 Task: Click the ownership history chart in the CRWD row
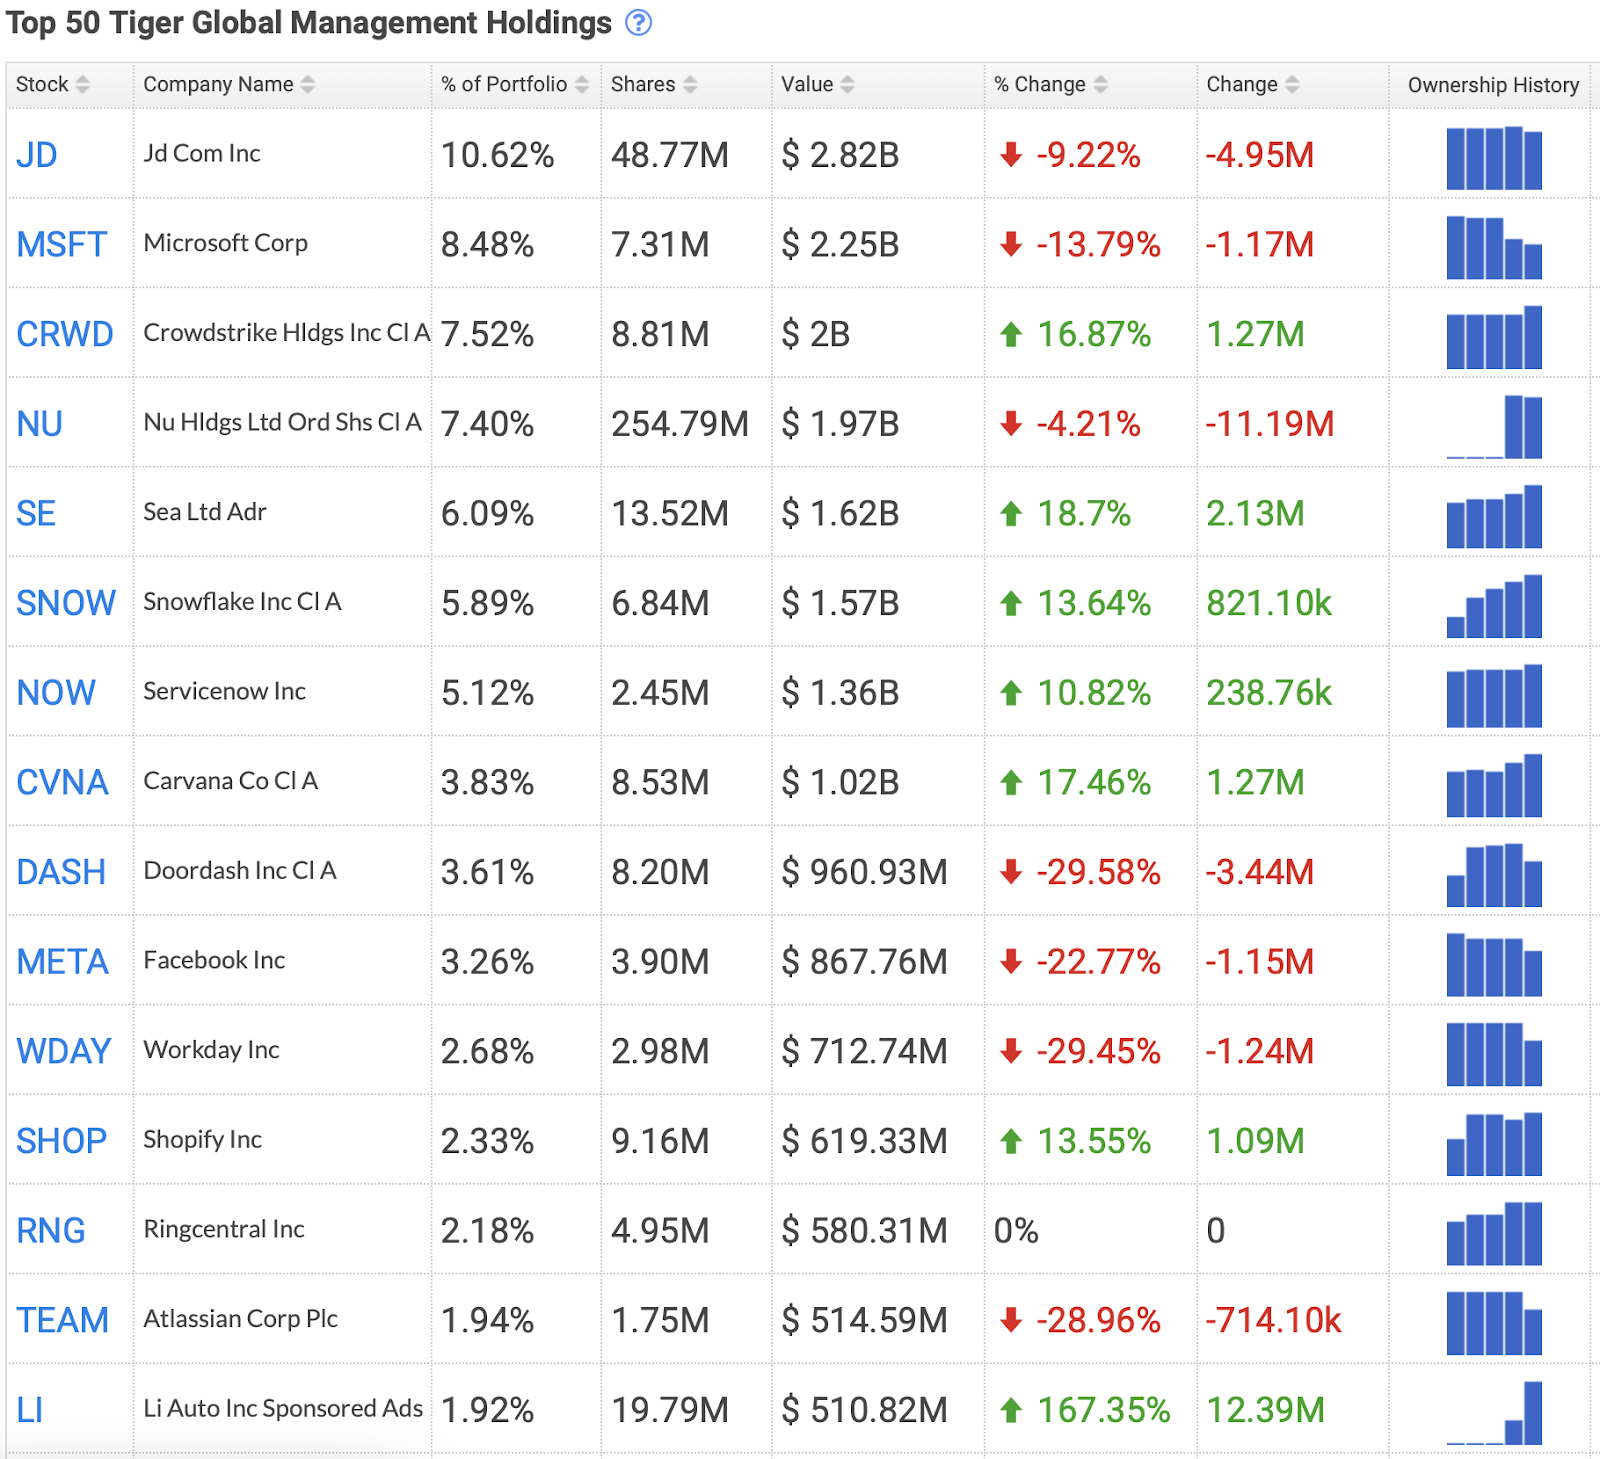tap(1494, 337)
